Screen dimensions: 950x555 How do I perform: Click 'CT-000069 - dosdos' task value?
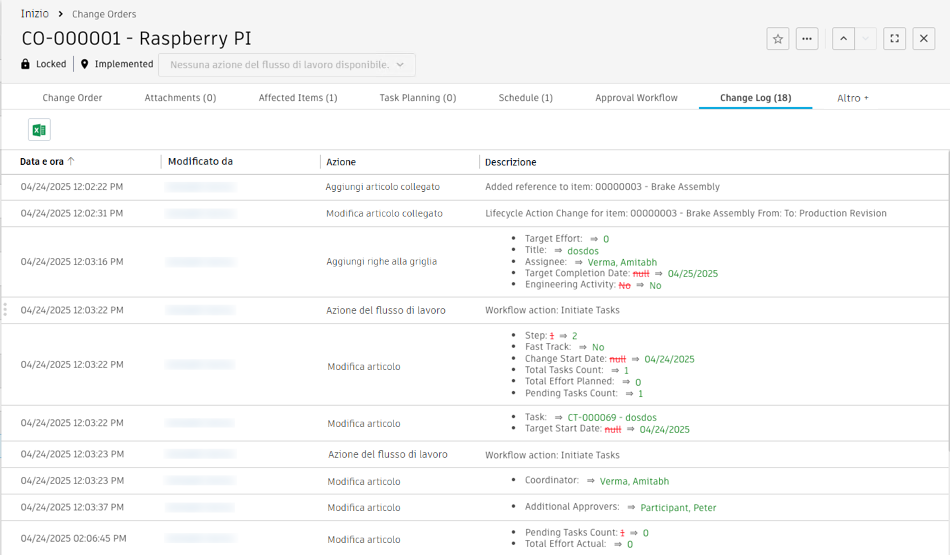tap(612, 417)
